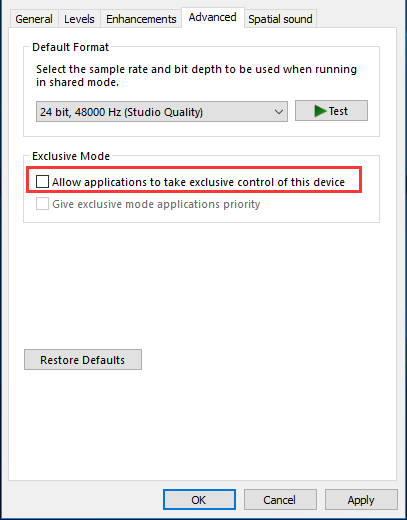The image size is (407, 520).
Task: Click the Default Format group heading
Action: click(x=70, y=47)
